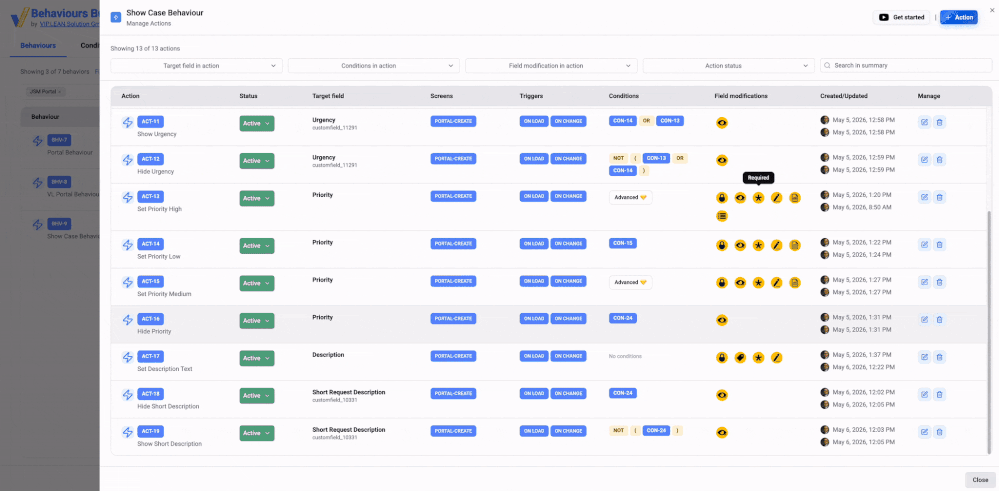Click the list options icon in ACT-13 row
Image resolution: width=999 pixels, height=491 pixels.
pyautogui.click(x=722, y=217)
